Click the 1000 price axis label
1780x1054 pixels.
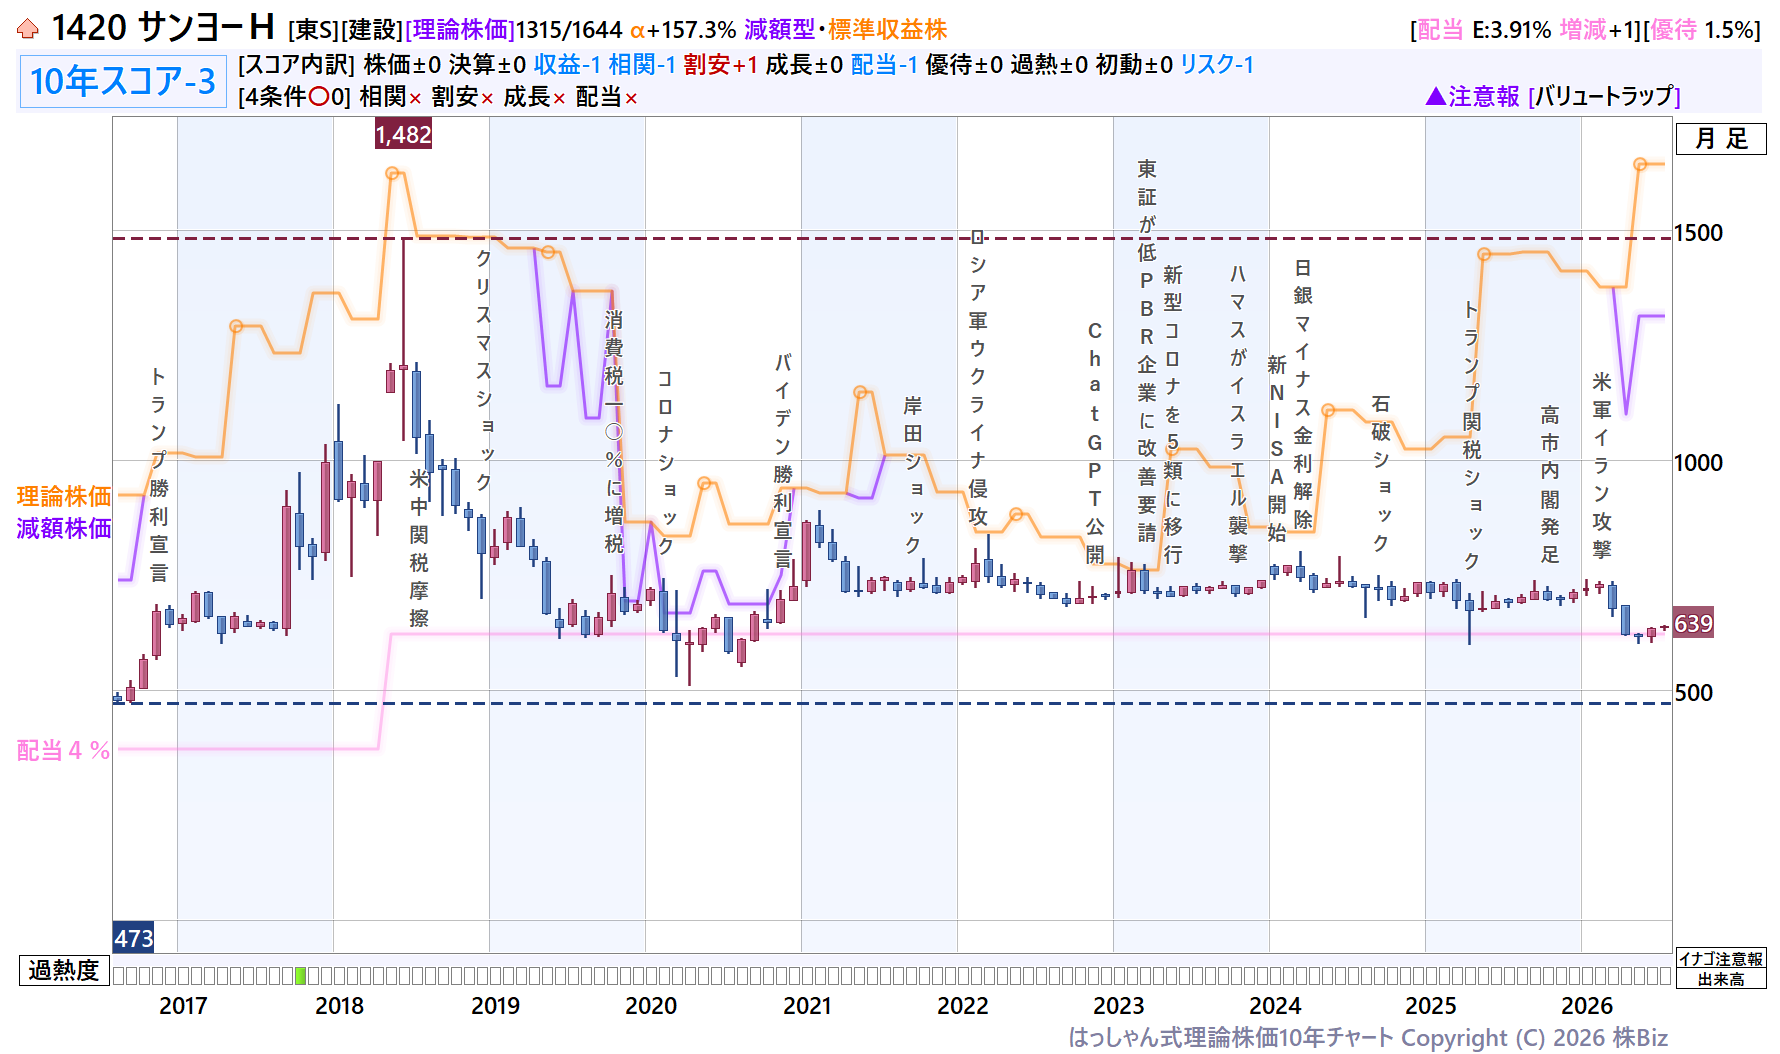click(1699, 463)
